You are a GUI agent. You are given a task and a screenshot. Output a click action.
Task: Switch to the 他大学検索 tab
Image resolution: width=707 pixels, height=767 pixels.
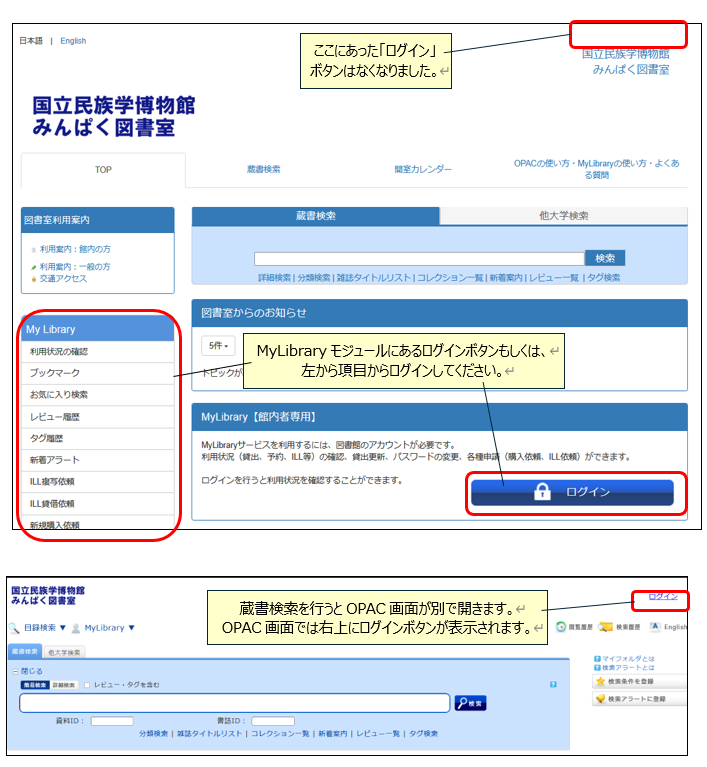point(563,216)
